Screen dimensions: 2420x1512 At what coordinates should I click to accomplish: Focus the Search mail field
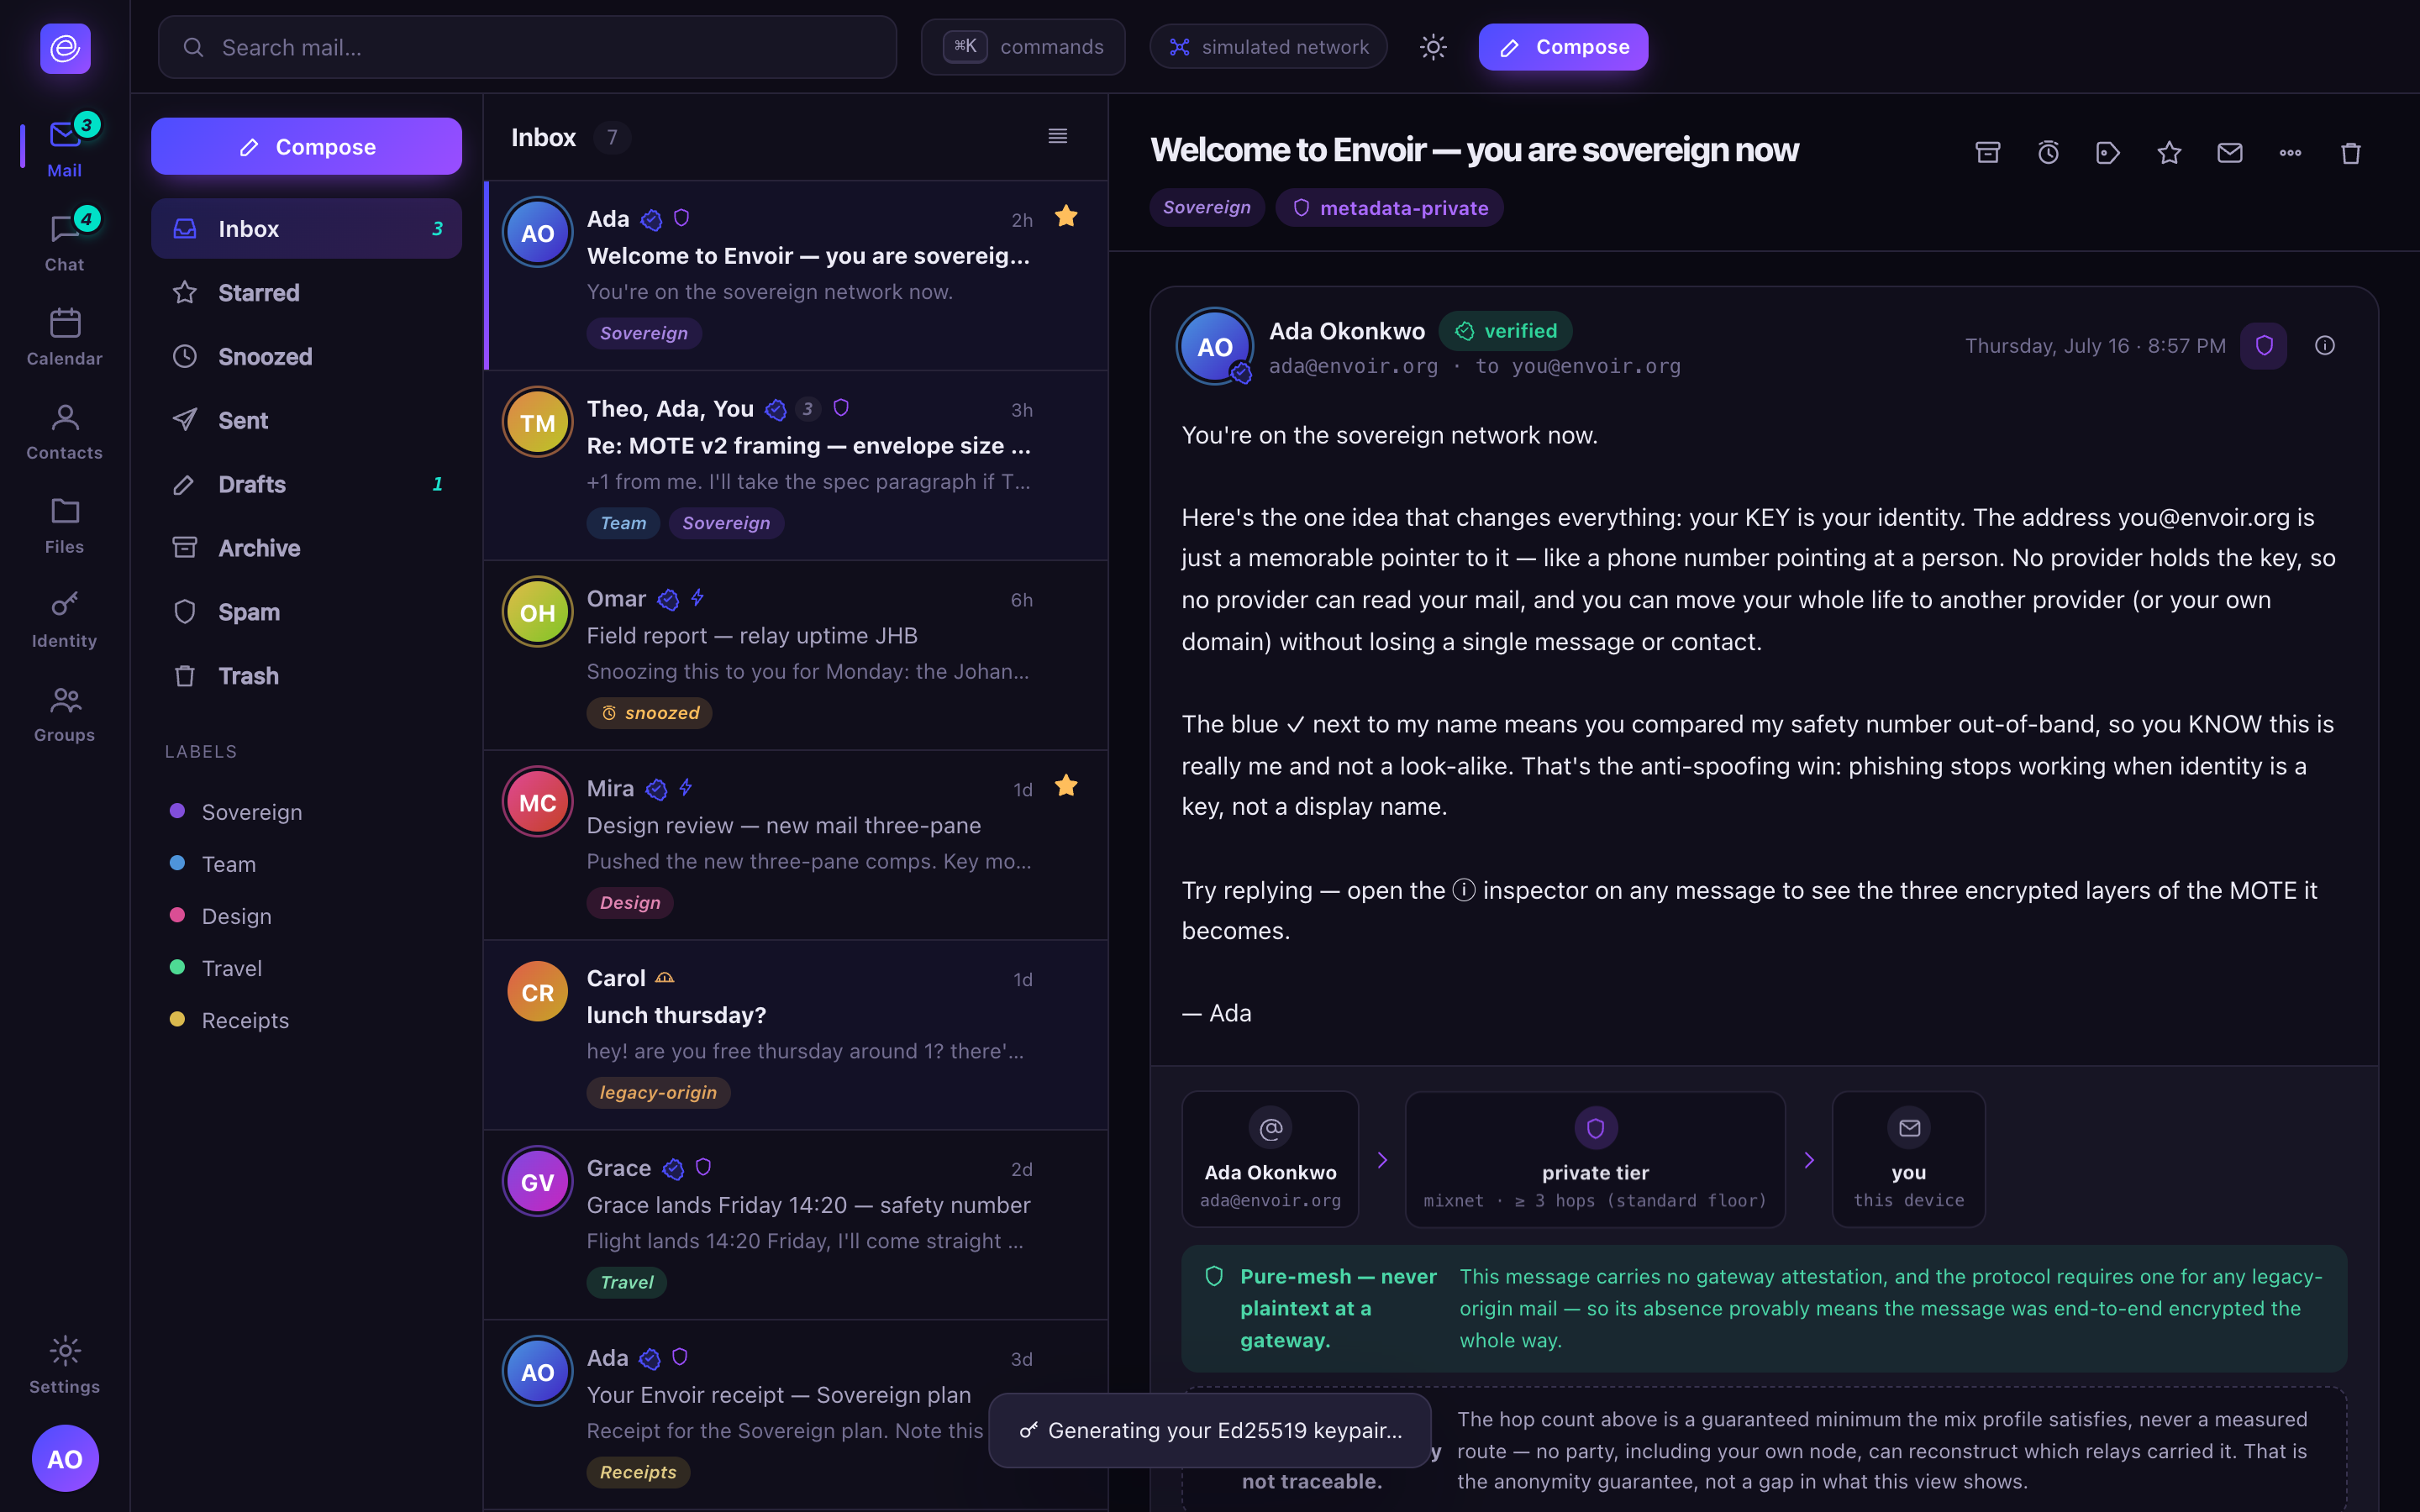tap(527, 47)
